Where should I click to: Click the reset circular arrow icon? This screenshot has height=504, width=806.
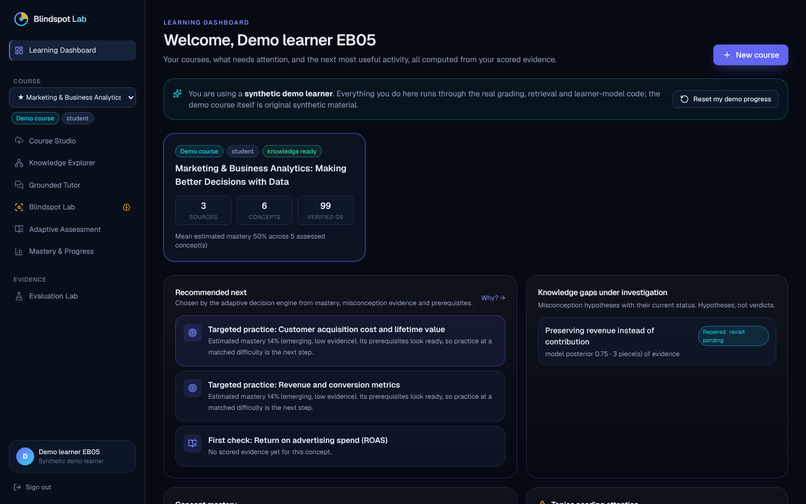pos(684,99)
